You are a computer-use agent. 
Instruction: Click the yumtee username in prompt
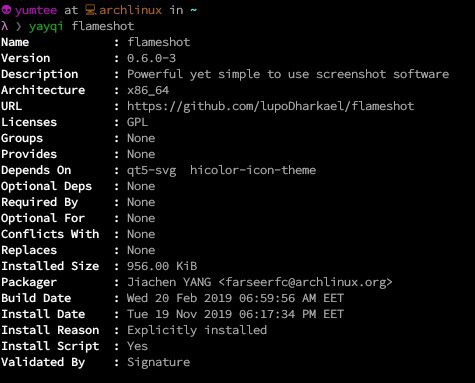(36, 10)
